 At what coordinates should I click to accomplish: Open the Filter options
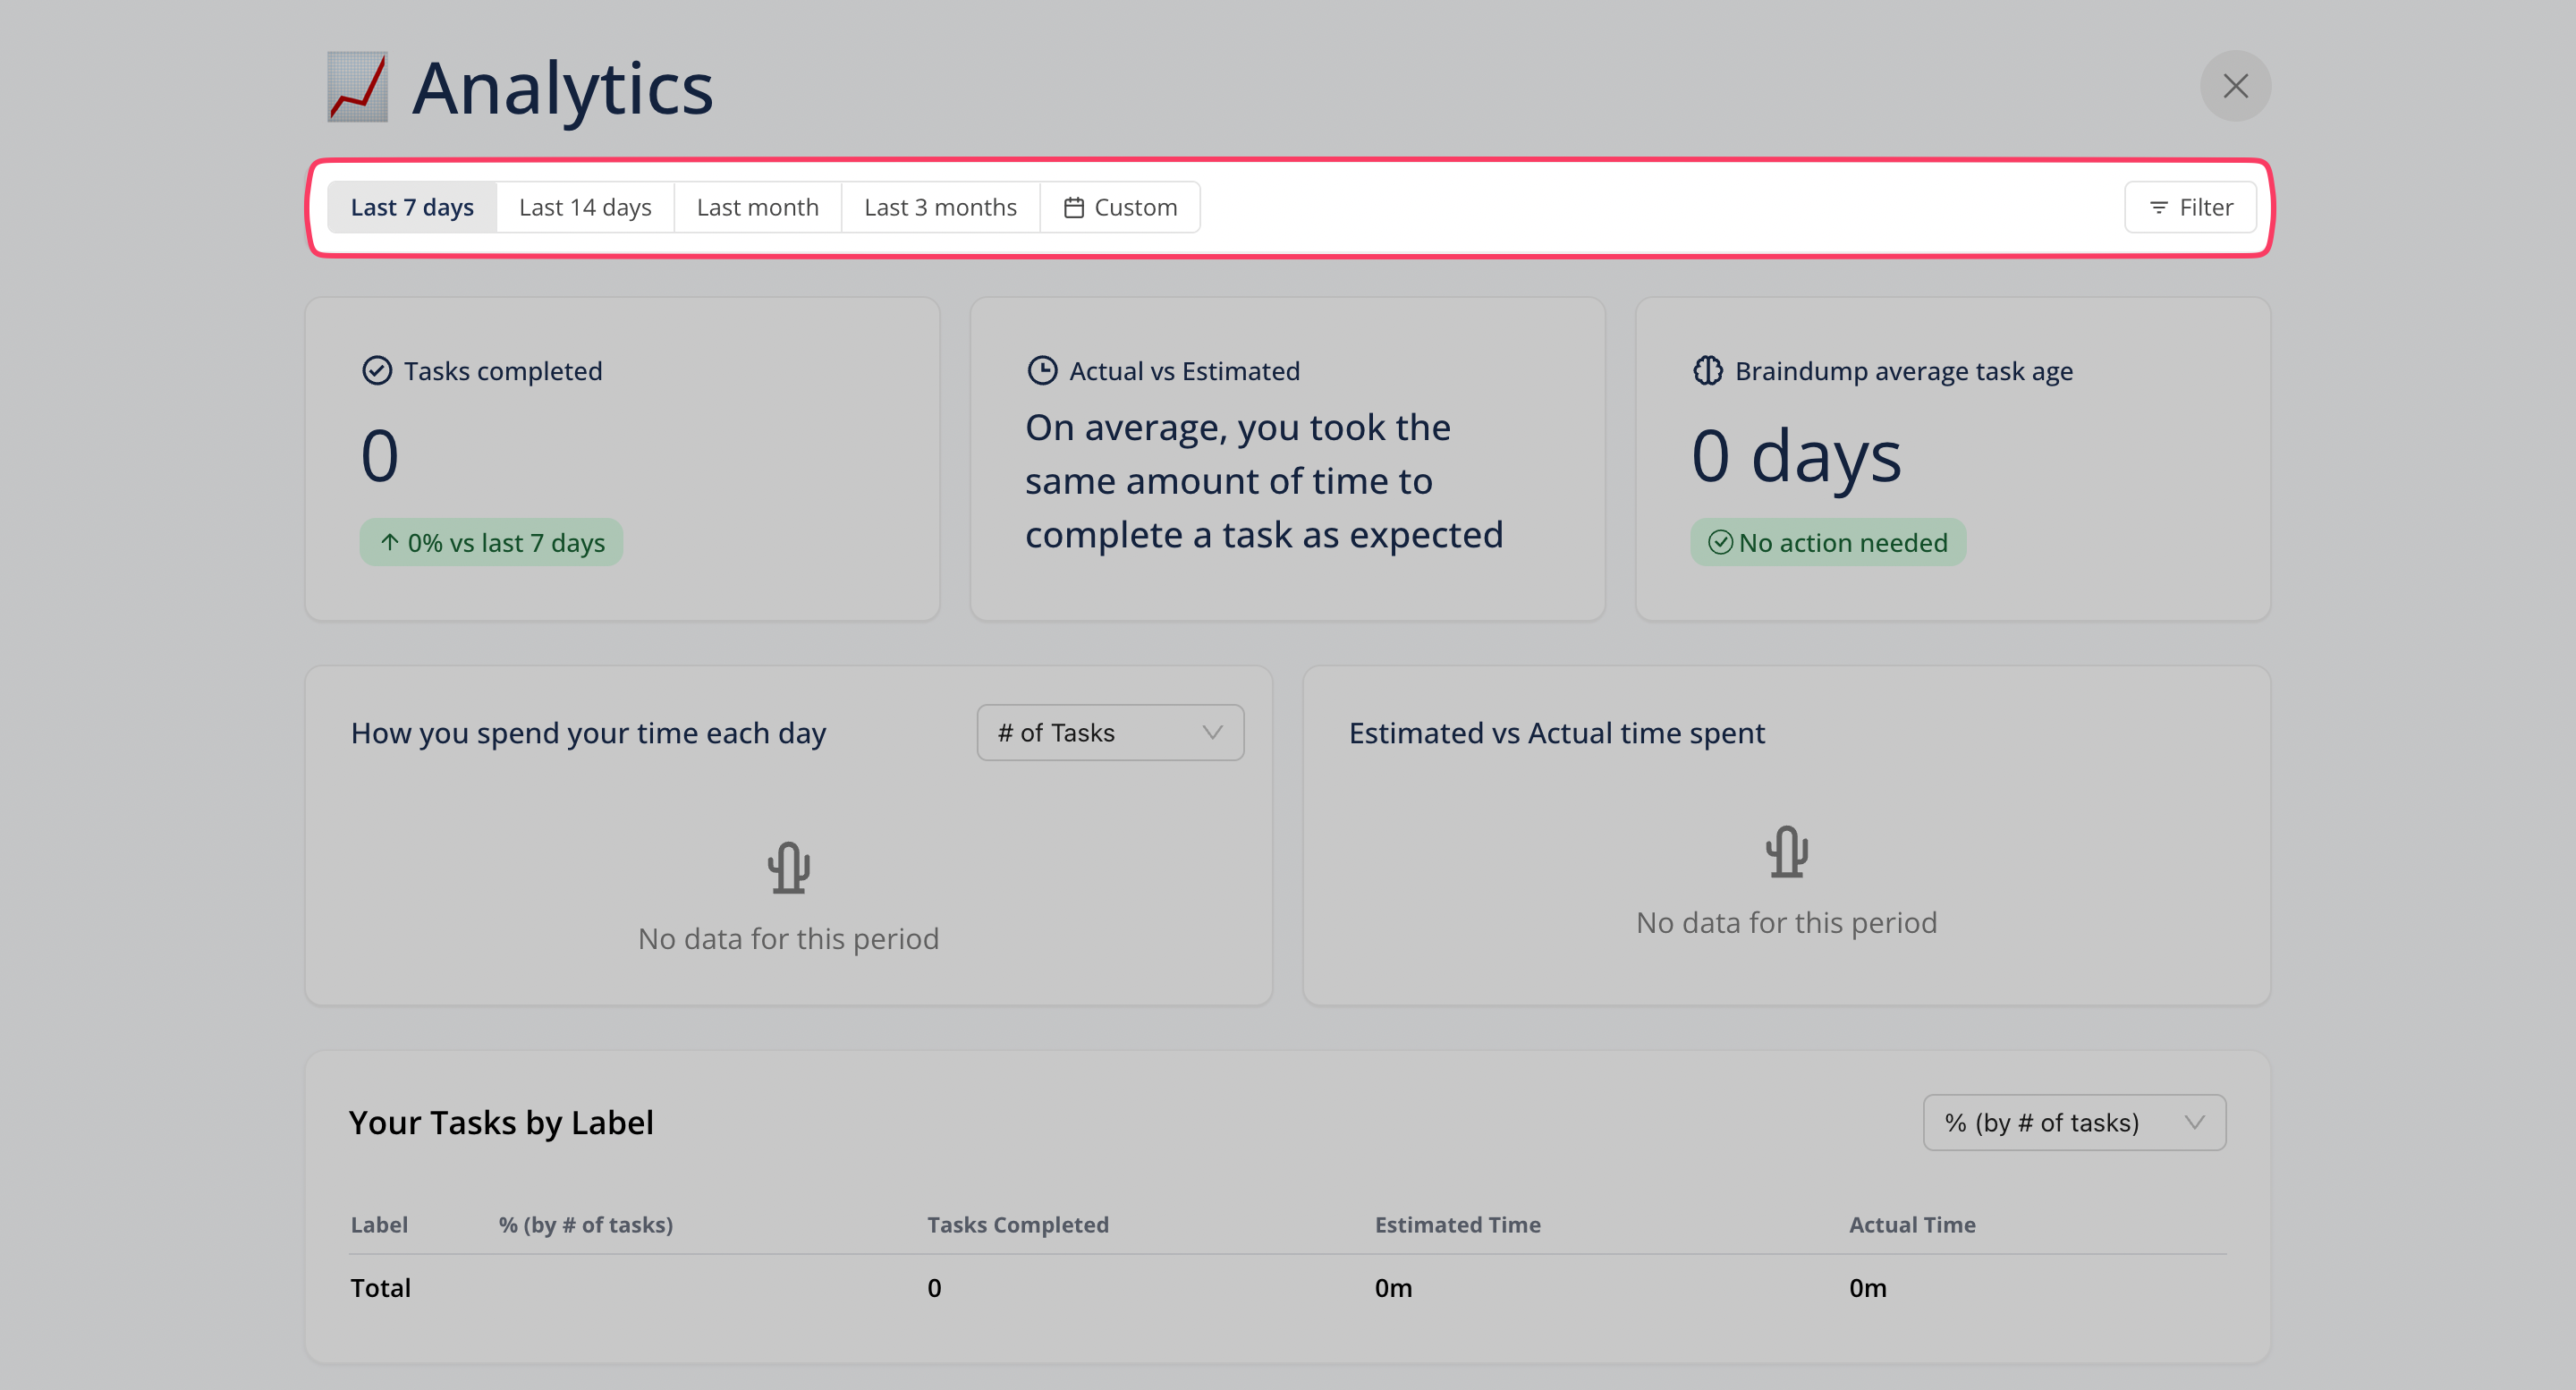pos(2190,207)
